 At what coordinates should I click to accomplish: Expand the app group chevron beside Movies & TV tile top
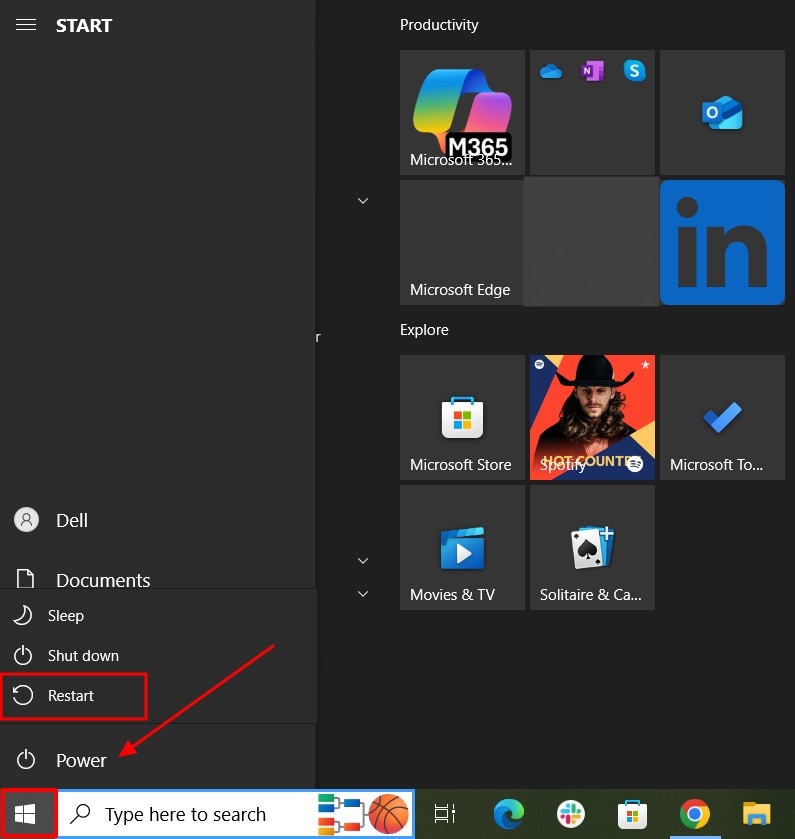(x=363, y=561)
